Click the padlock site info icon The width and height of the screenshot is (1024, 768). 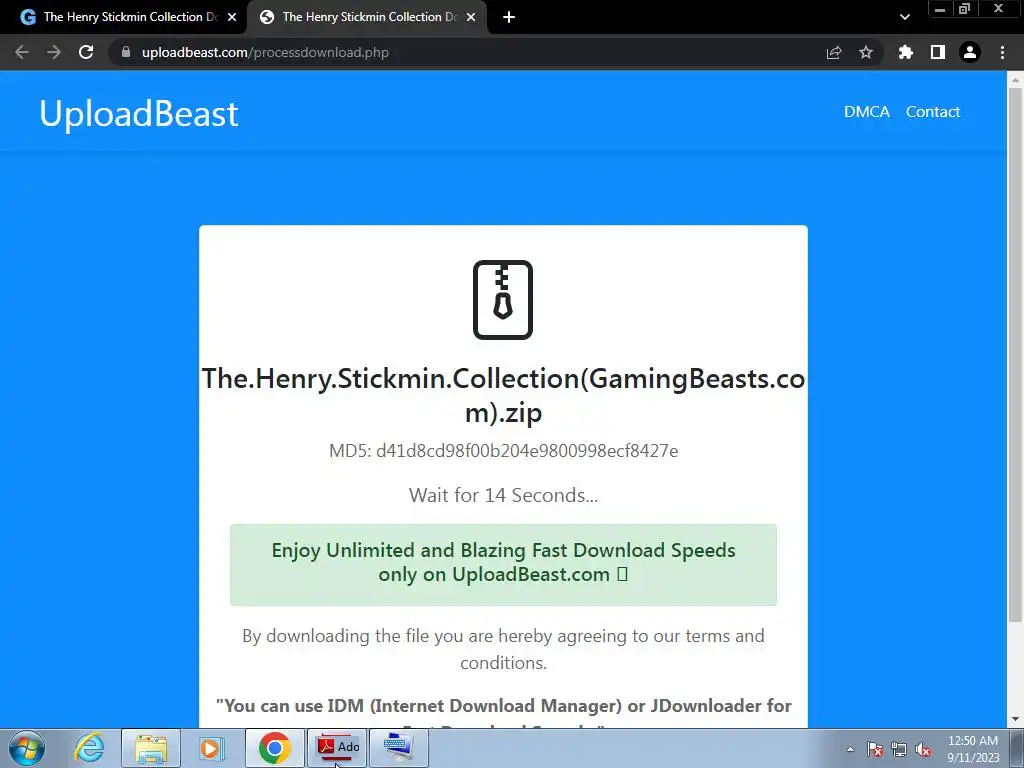126,52
